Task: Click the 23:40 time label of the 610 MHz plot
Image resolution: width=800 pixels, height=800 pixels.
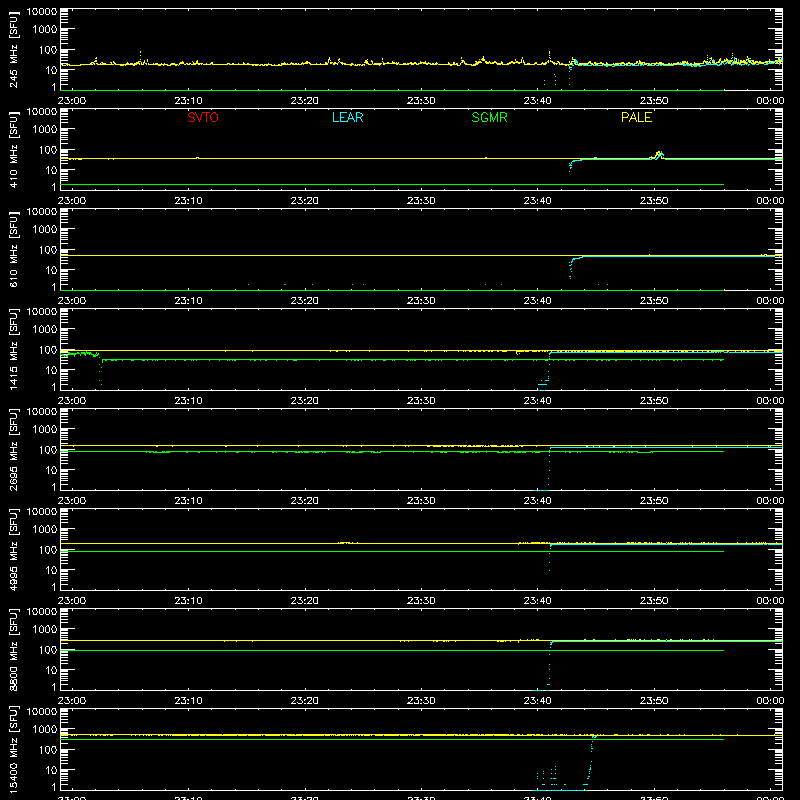Action: pos(537,301)
